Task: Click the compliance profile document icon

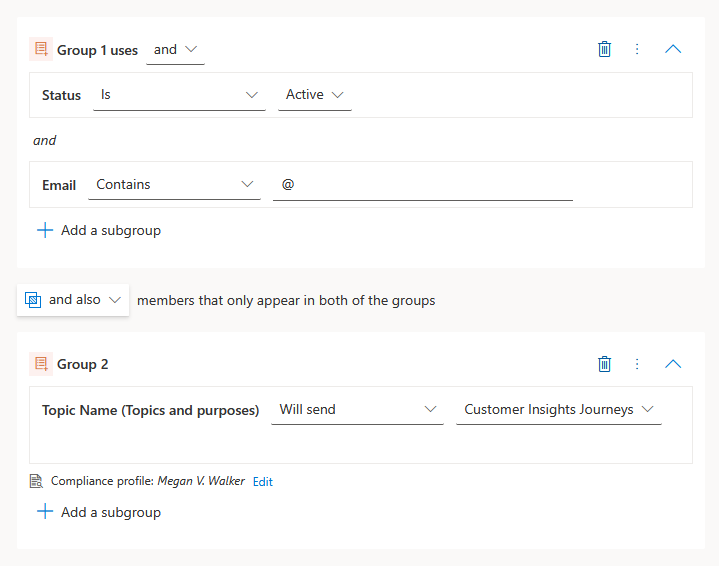Action: (x=37, y=481)
